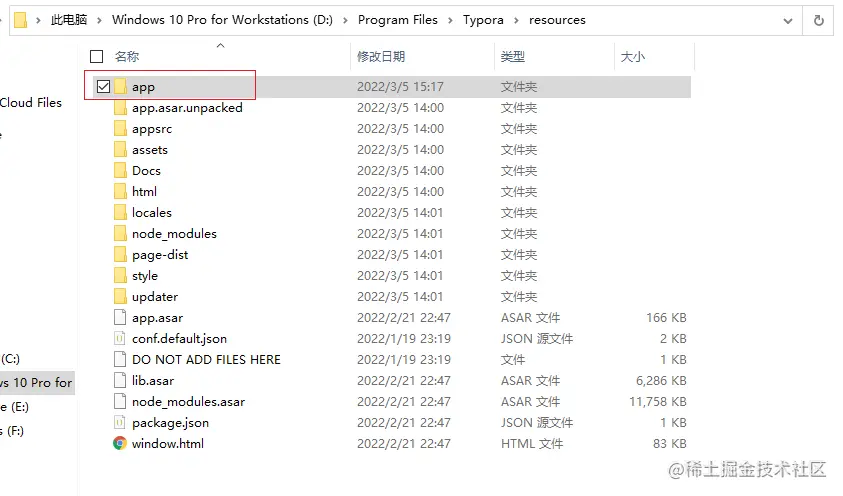The image size is (843, 496).
Task: Go to Windows 10 Pro for Workstations (D:) breadcrumb
Action: pyautogui.click(x=222, y=20)
